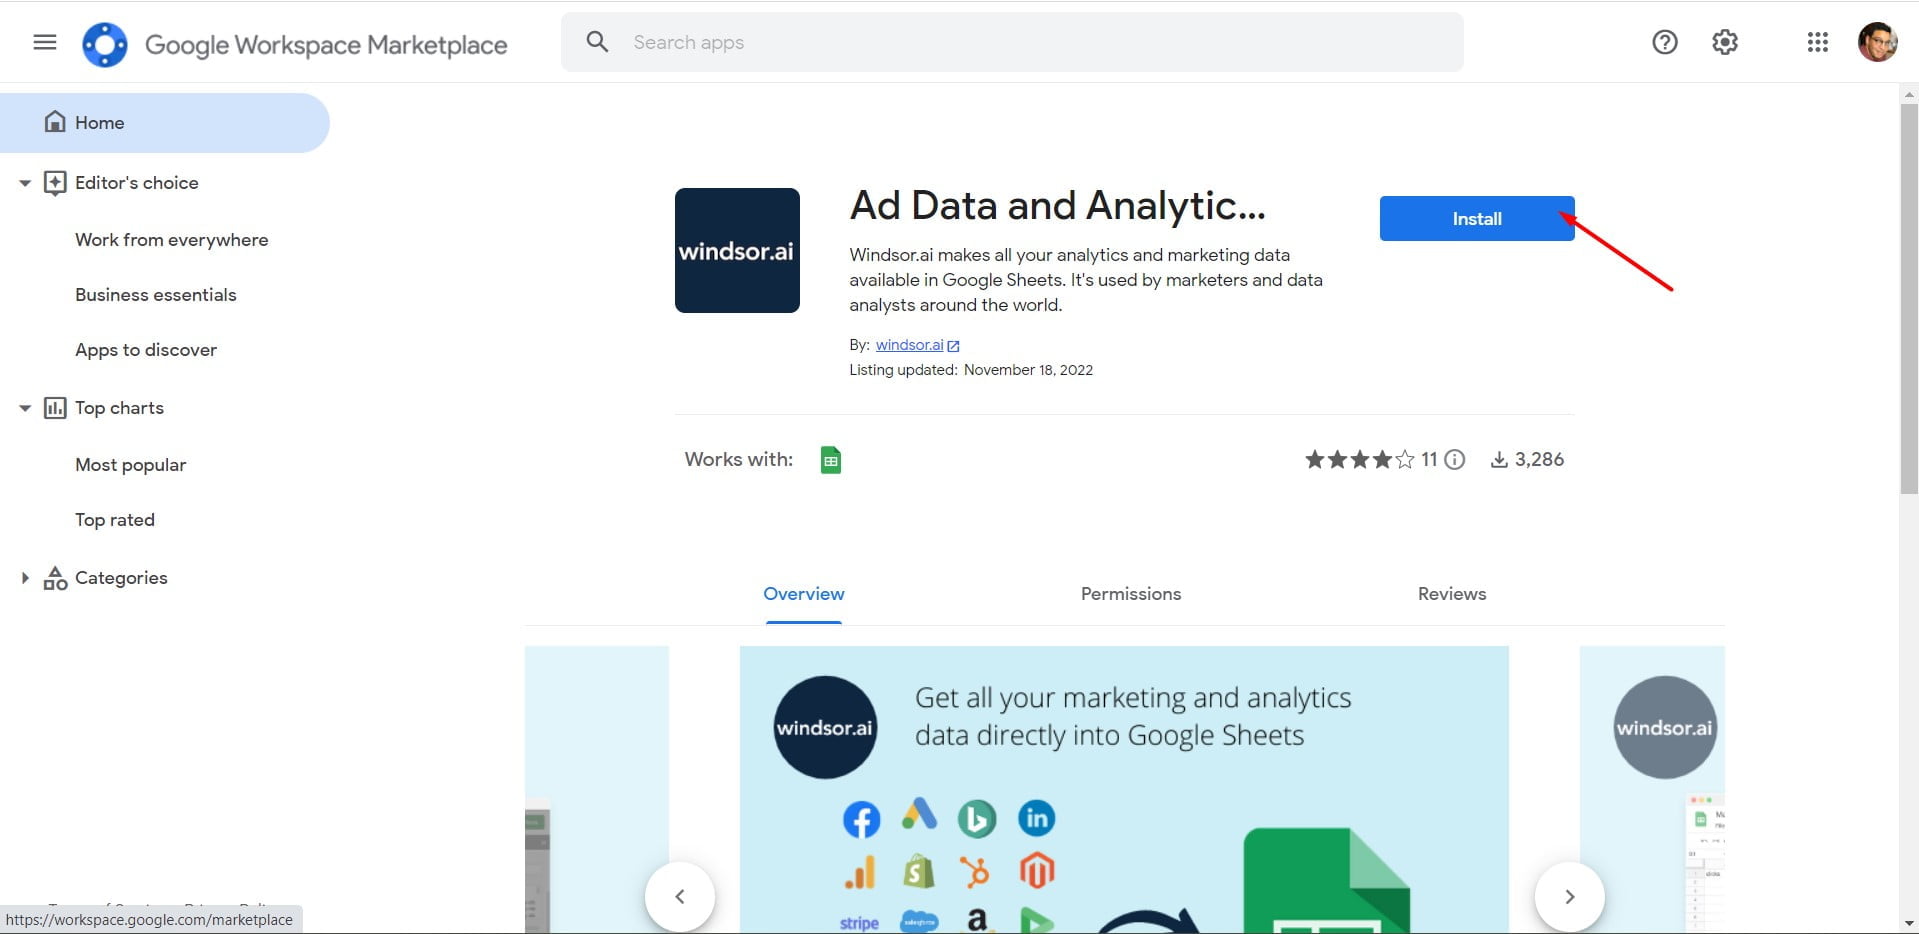Click the scrollbar up arrow
Image resolution: width=1919 pixels, height=934 pixels.
pos(1909,94)
